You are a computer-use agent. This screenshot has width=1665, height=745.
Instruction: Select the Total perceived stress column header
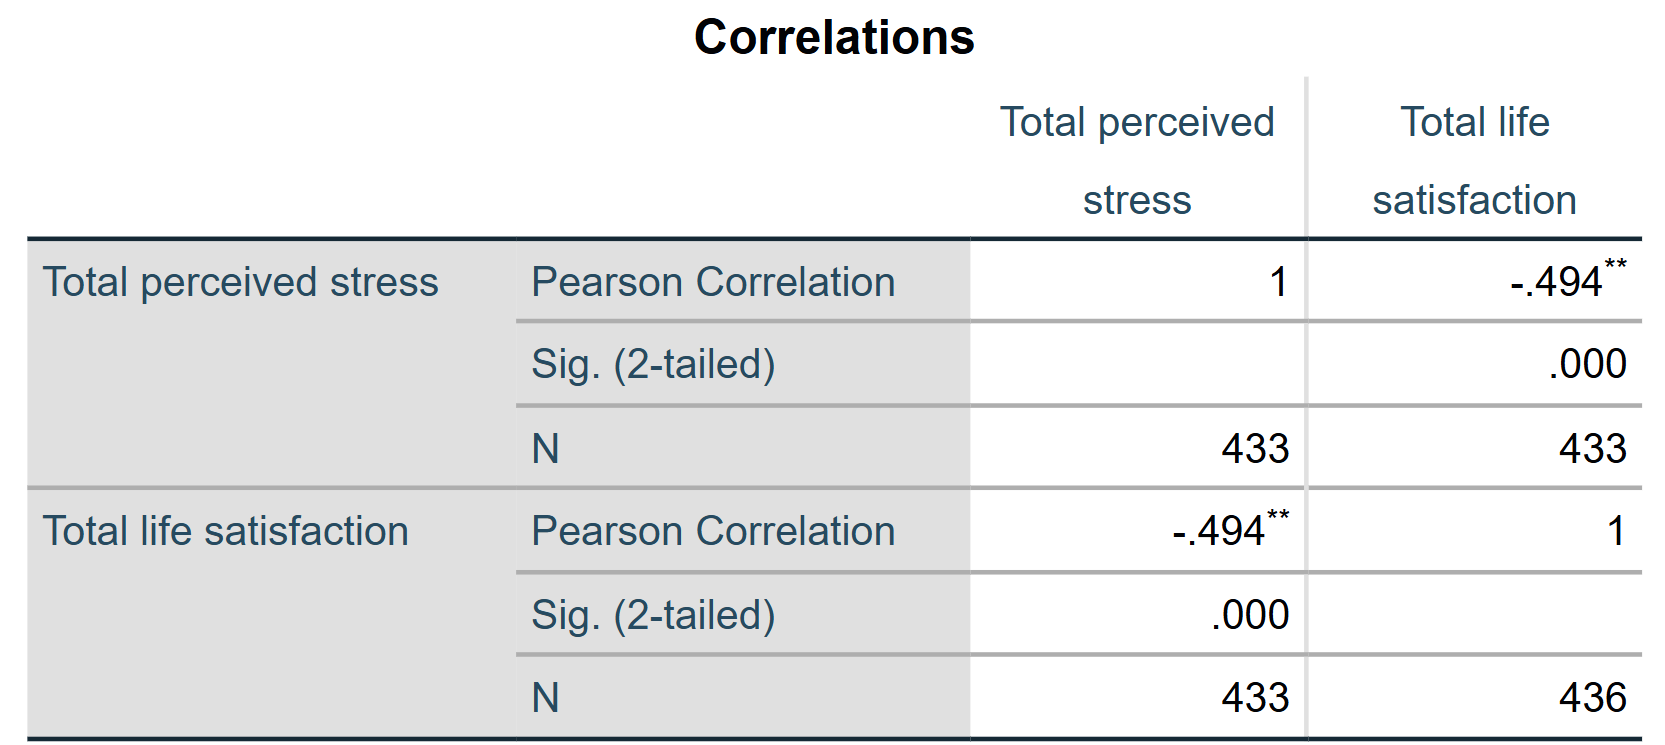[x=1137, y=160]
